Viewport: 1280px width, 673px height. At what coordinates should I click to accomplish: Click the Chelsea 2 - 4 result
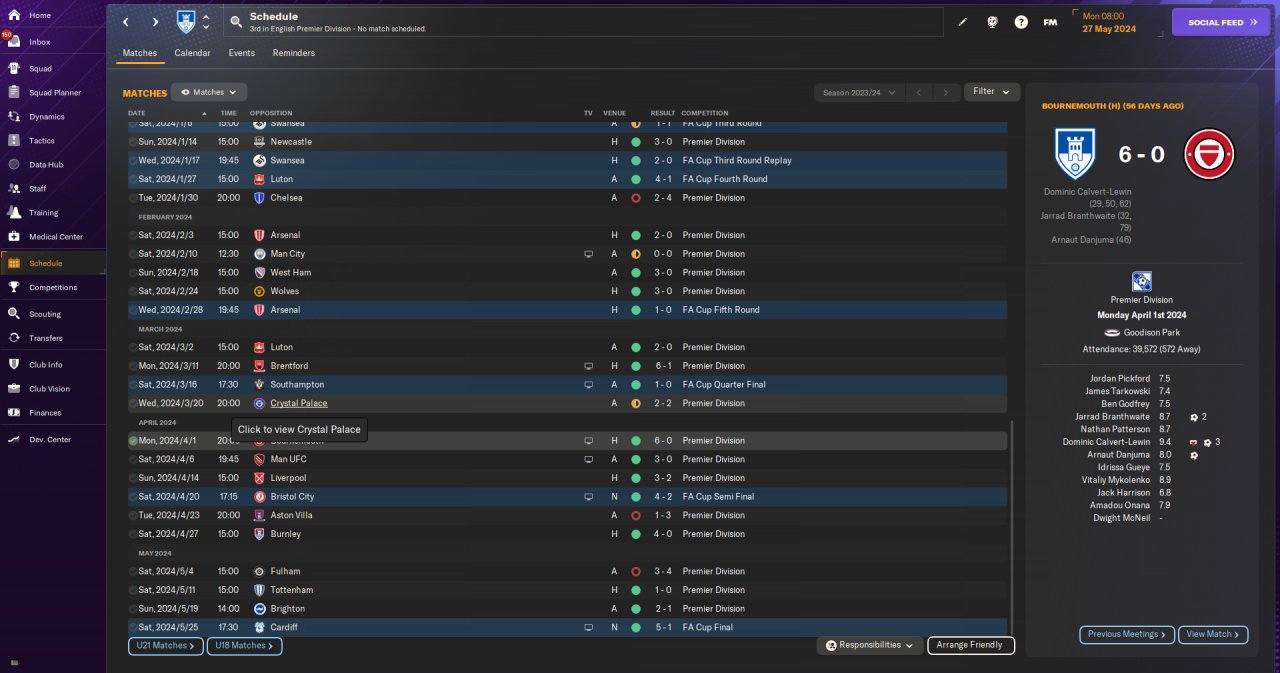coord(662,198)
